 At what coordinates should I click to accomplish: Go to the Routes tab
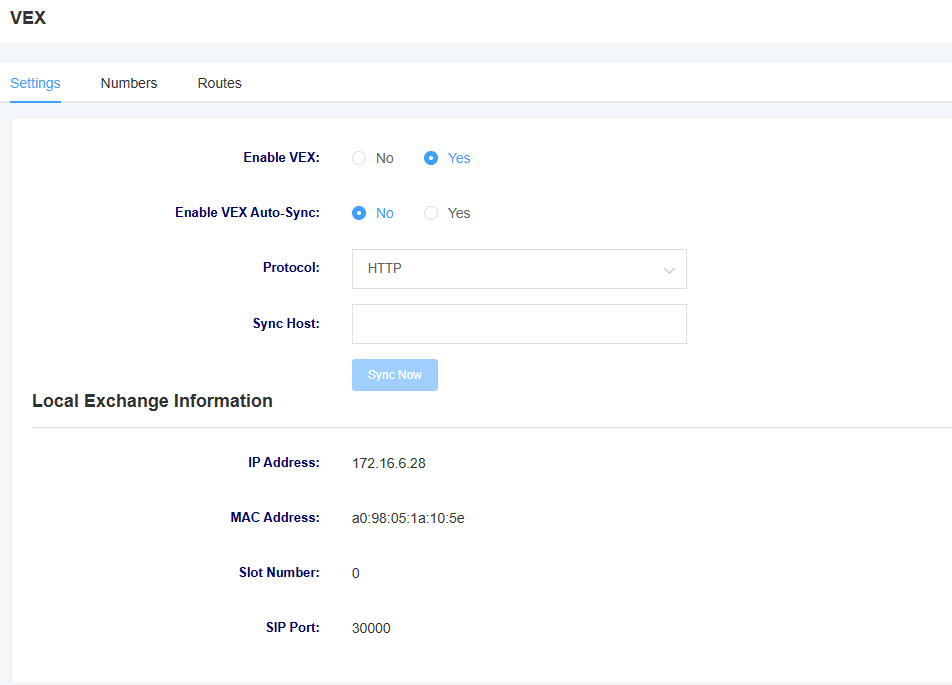219,83
